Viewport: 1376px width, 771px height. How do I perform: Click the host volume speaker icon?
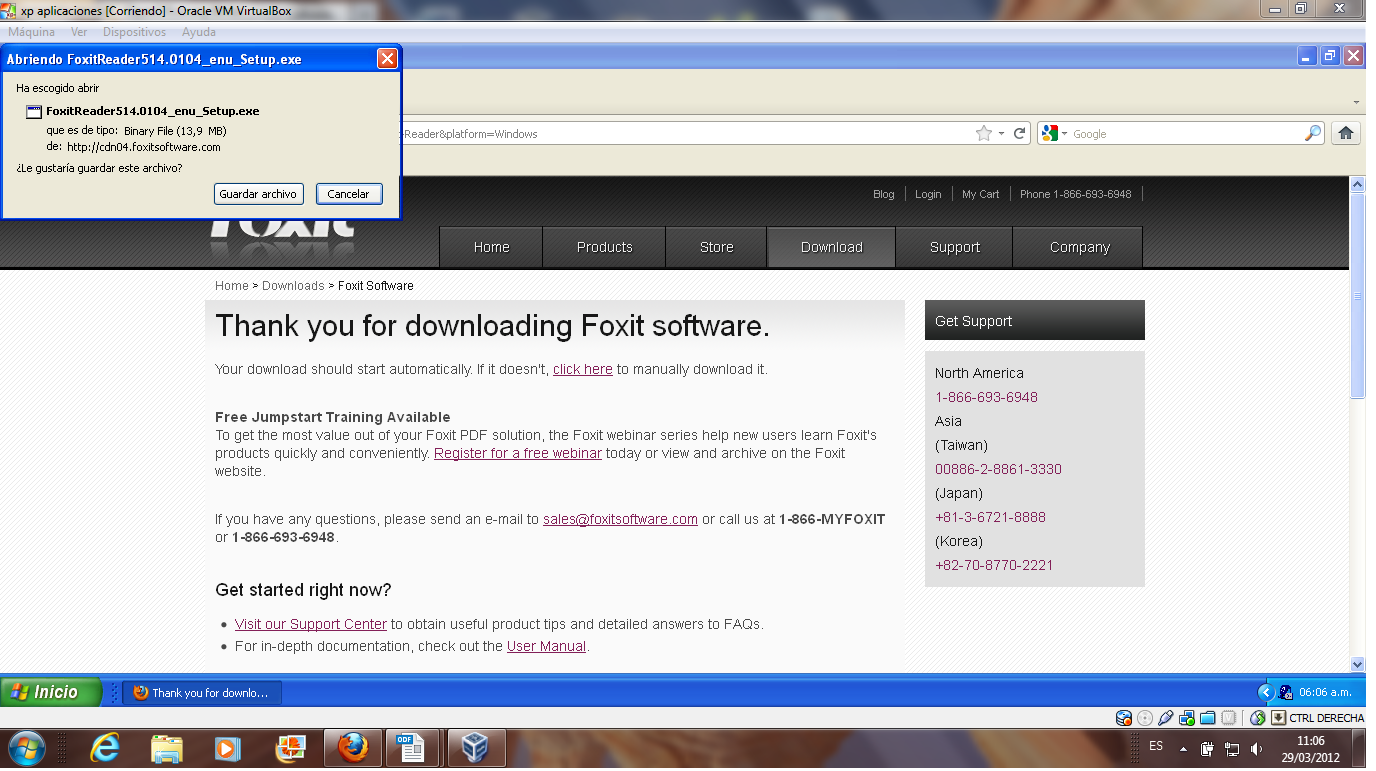[1256, 748]
